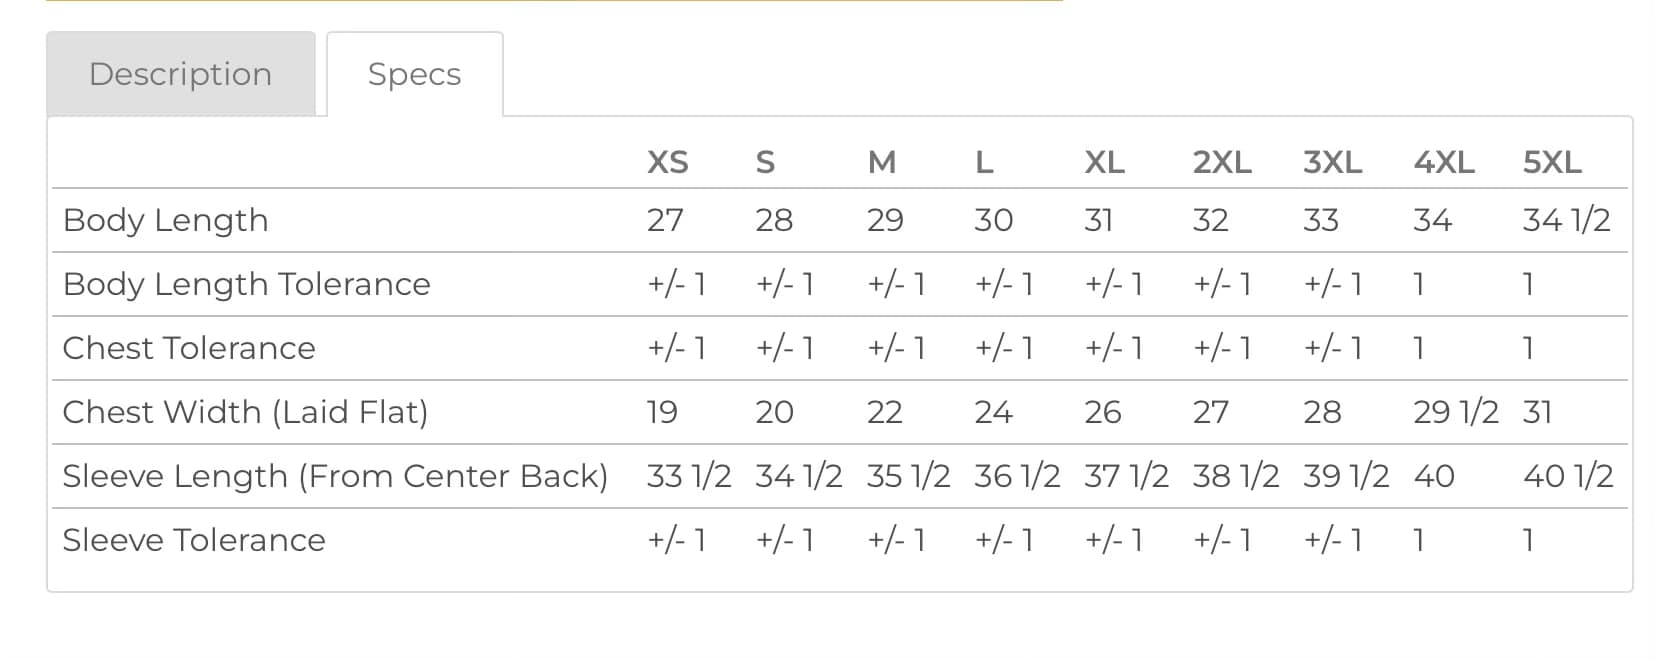Click the Sleeve Tolerance row label
Viewport: 1654px width, 659px height.
pyautogui.click(x=194, y=540)
